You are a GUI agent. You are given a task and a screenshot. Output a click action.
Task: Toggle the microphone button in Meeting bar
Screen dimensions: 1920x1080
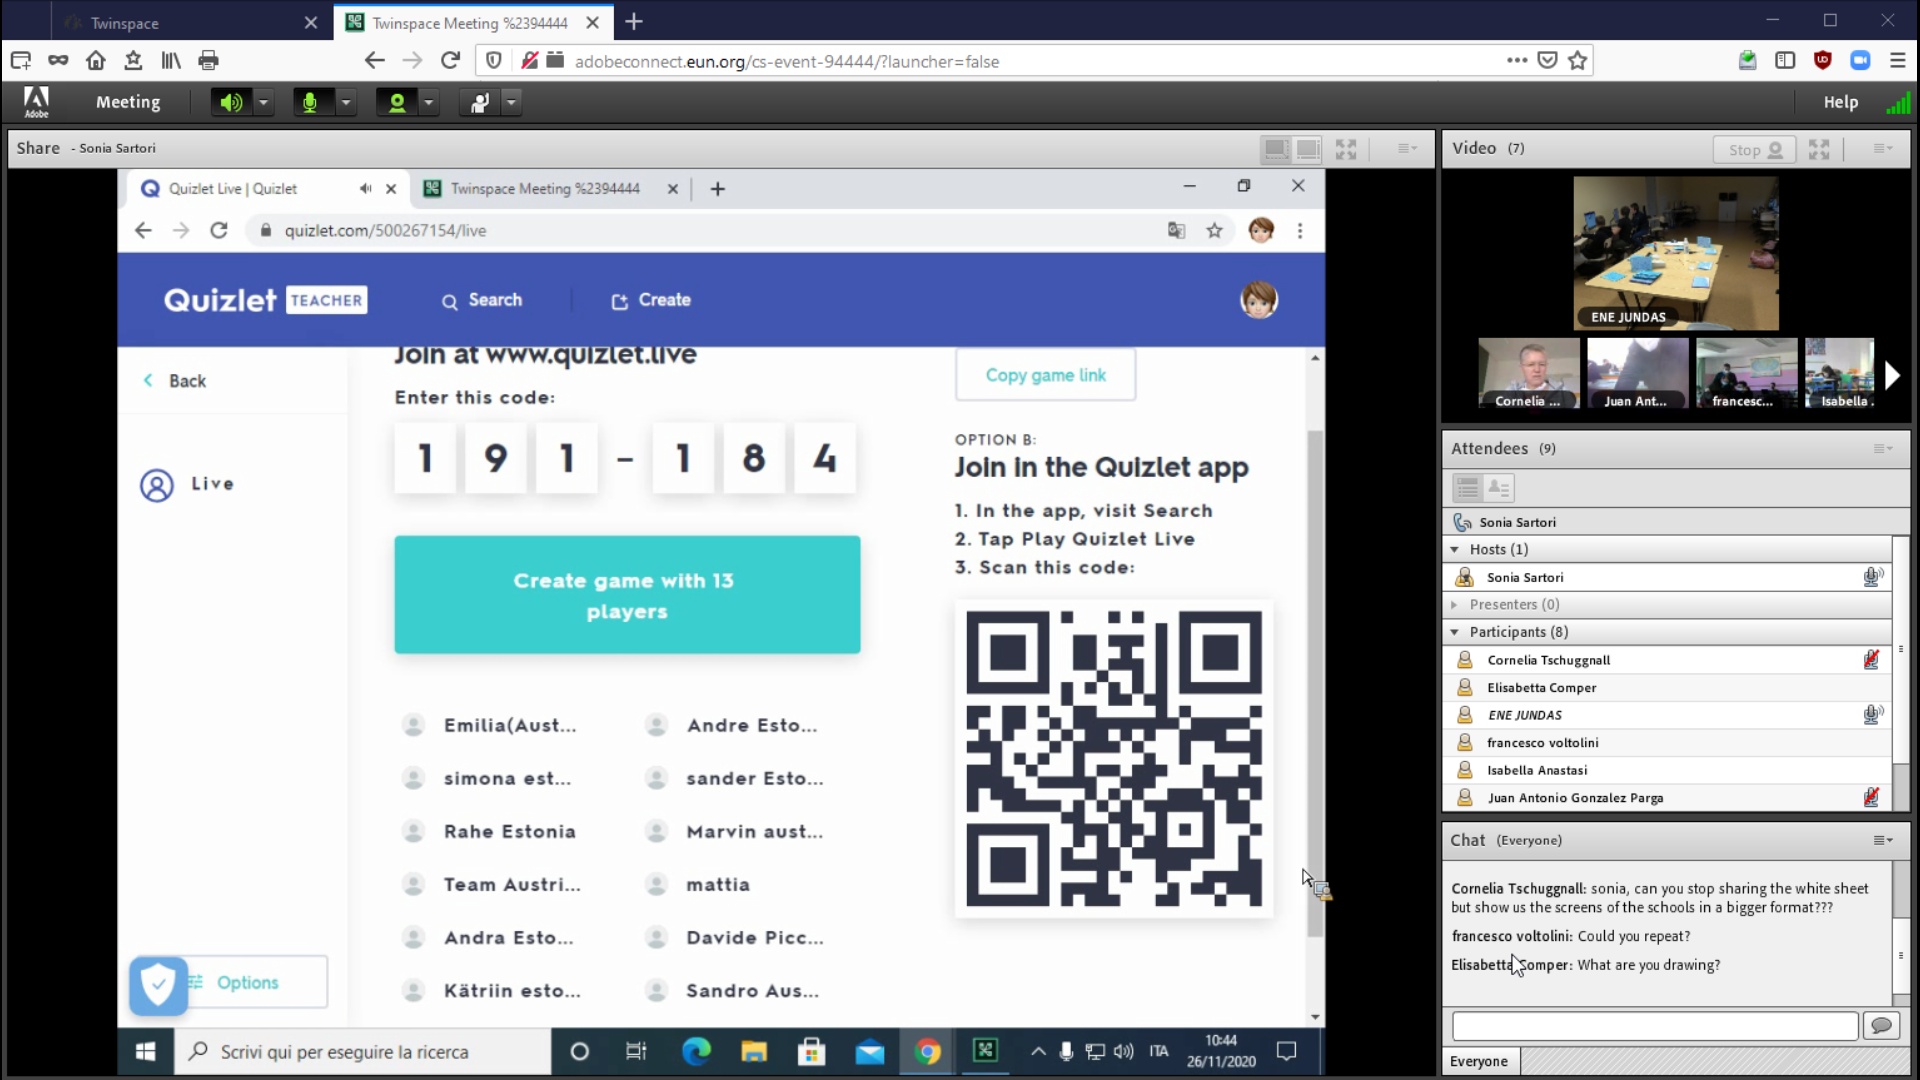pyautogui.click(x=310, y=102)
